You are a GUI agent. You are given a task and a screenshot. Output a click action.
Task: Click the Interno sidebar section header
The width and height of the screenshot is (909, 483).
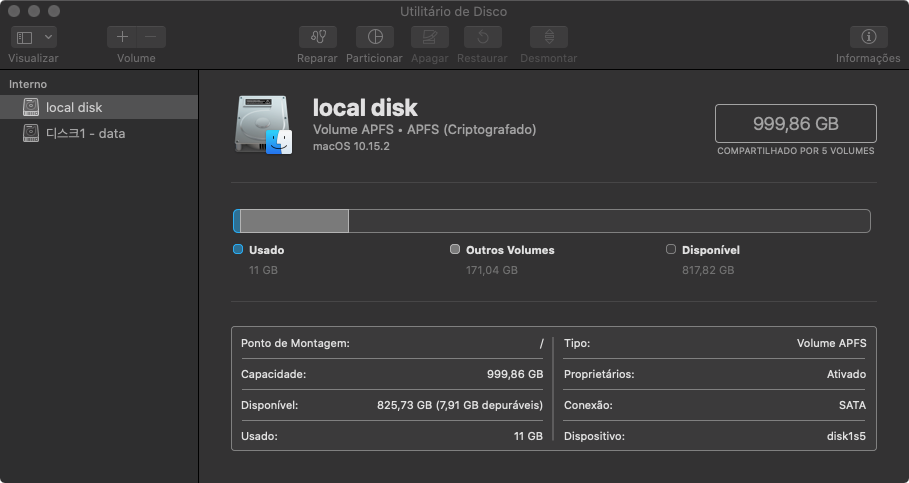[x=28, y=84]
